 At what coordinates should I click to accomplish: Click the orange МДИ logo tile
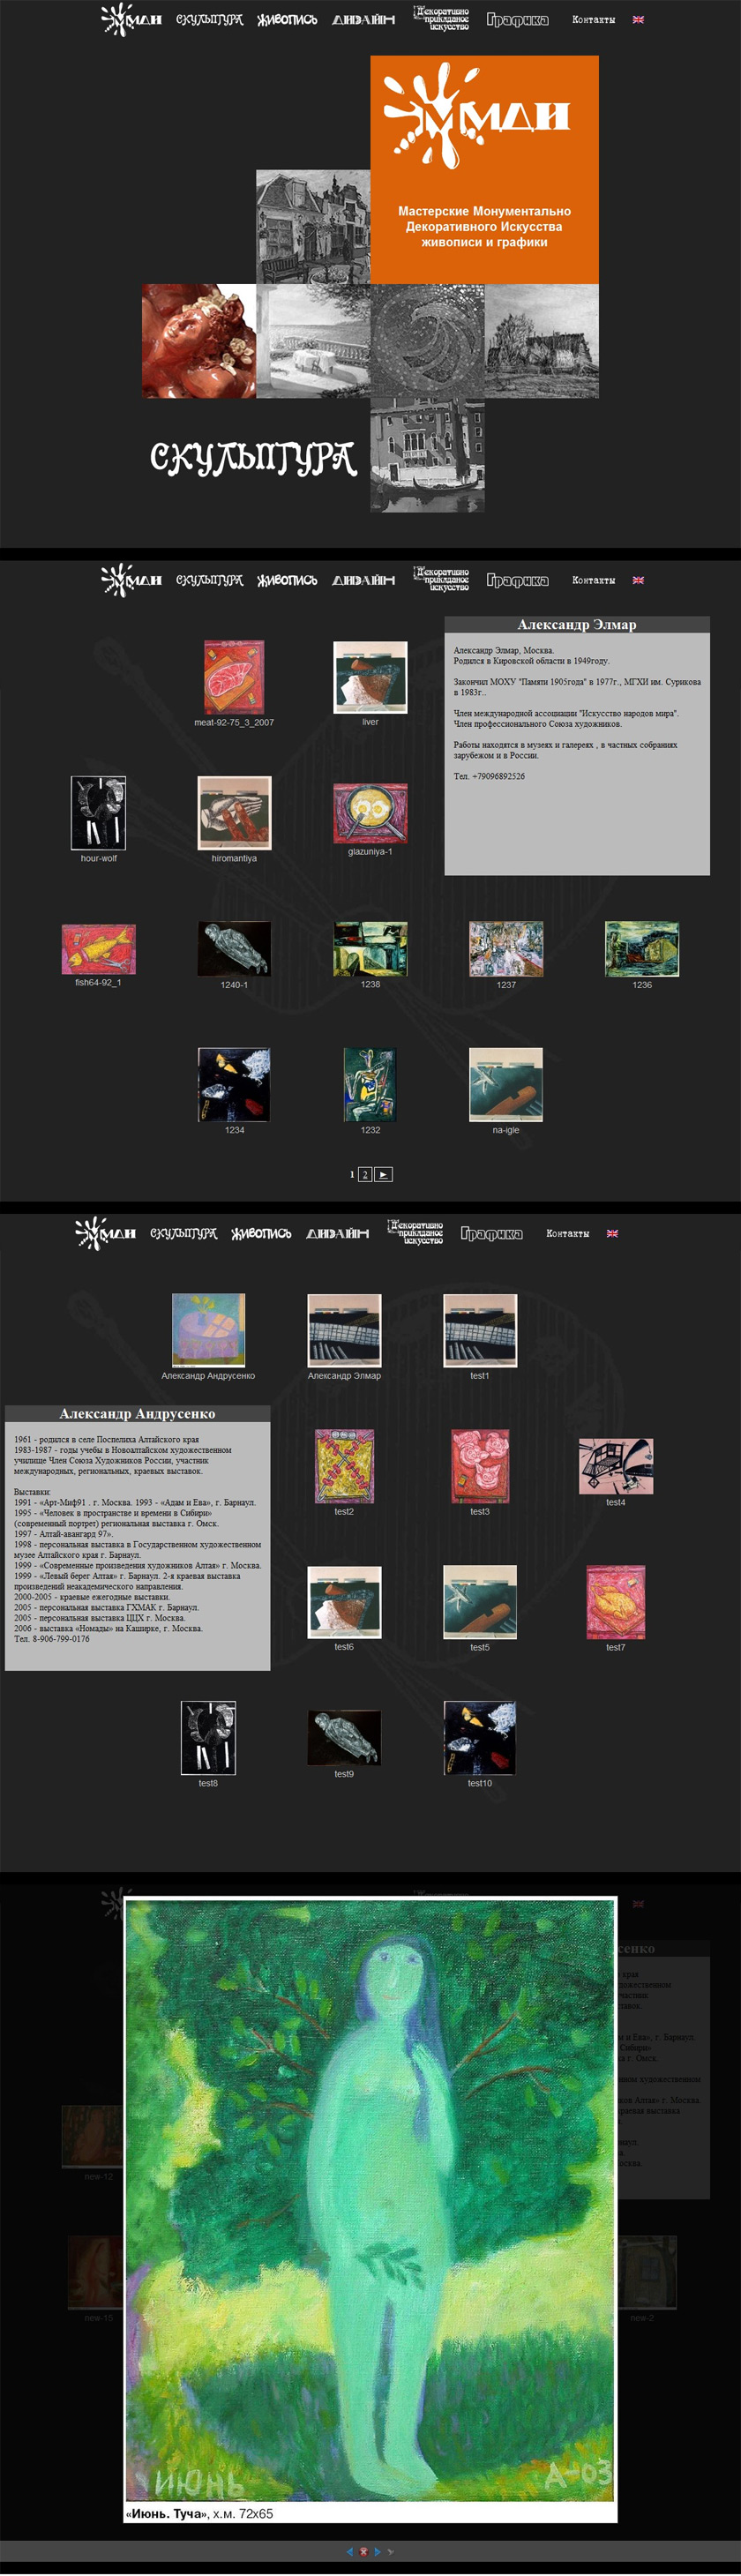(x=484, y=169)
